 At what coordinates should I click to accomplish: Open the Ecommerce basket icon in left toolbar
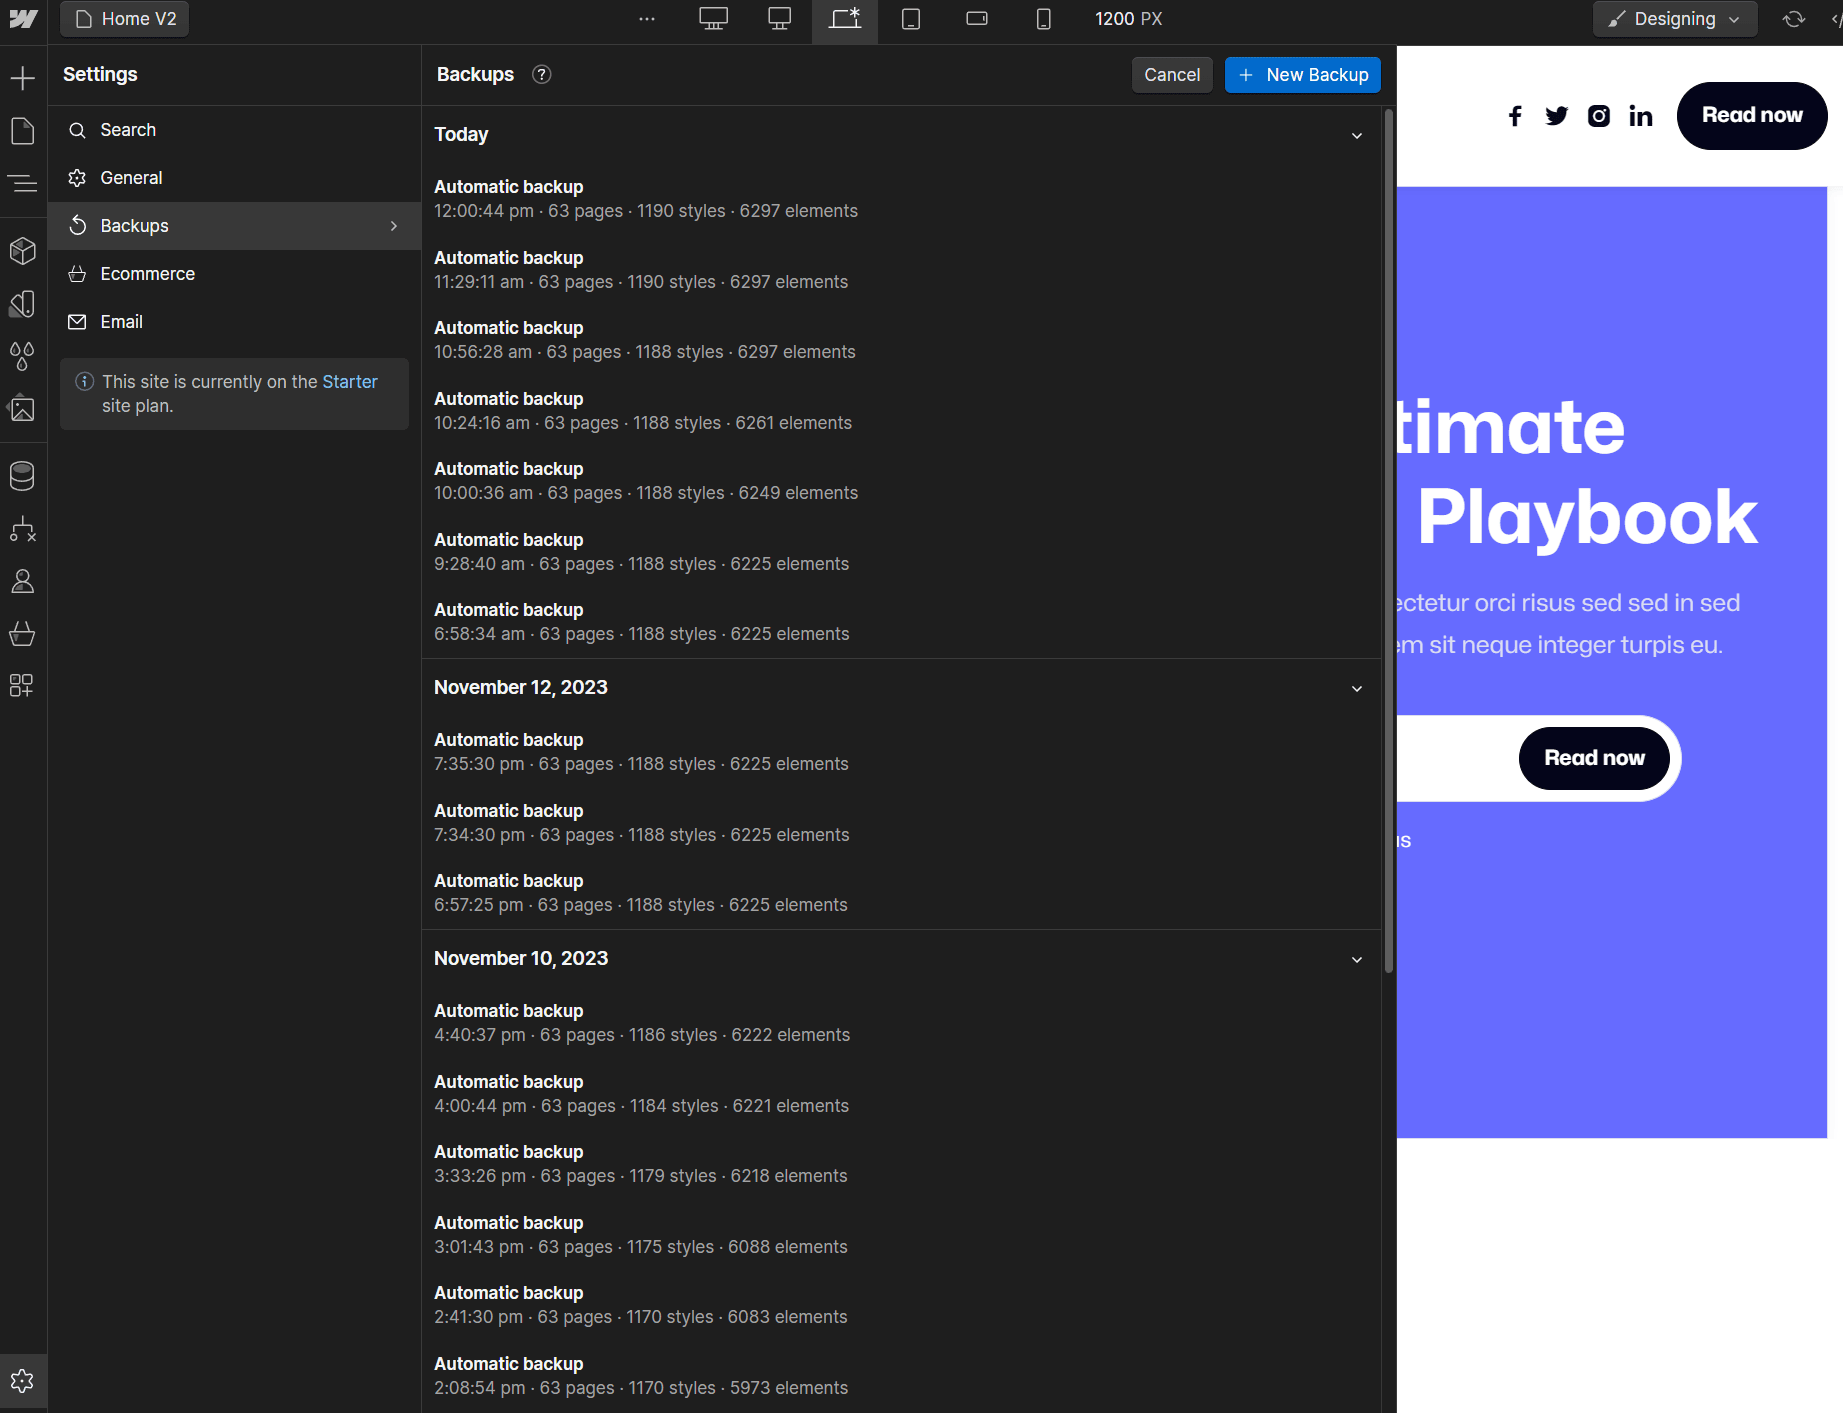pyautogui.click(x=22, y=633)
